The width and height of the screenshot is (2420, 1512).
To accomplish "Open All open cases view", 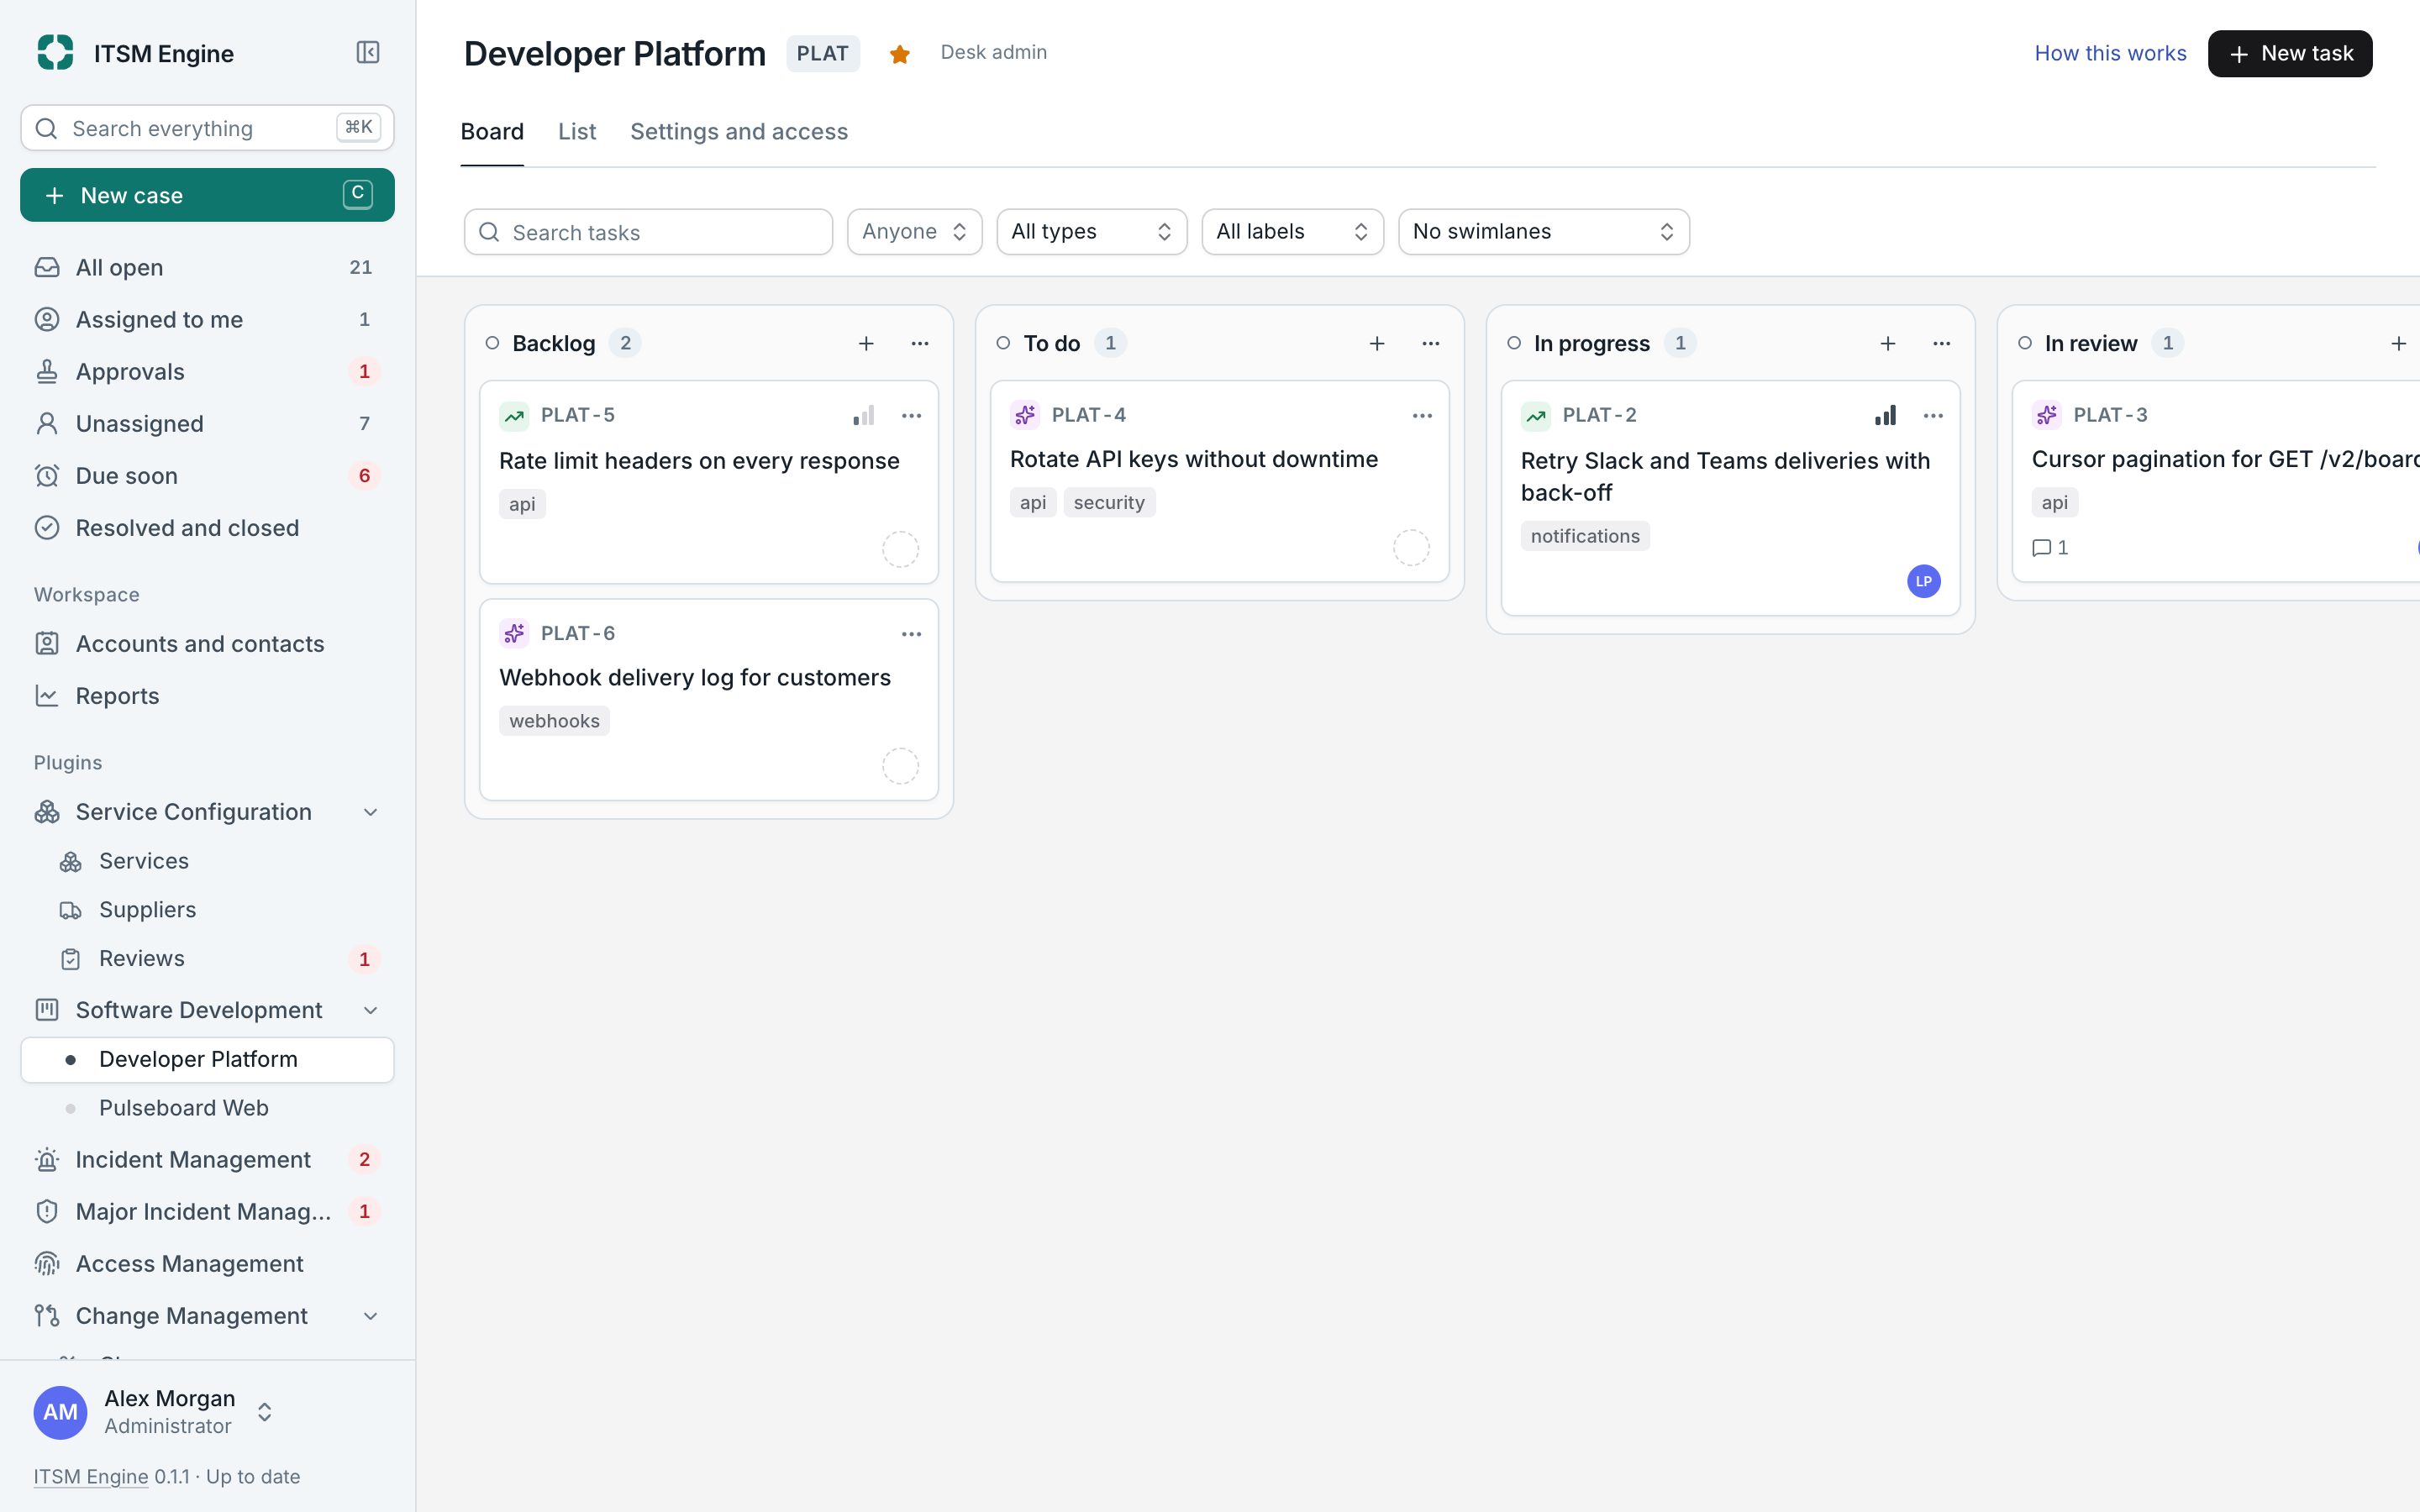I will click(x=207, y=267).
